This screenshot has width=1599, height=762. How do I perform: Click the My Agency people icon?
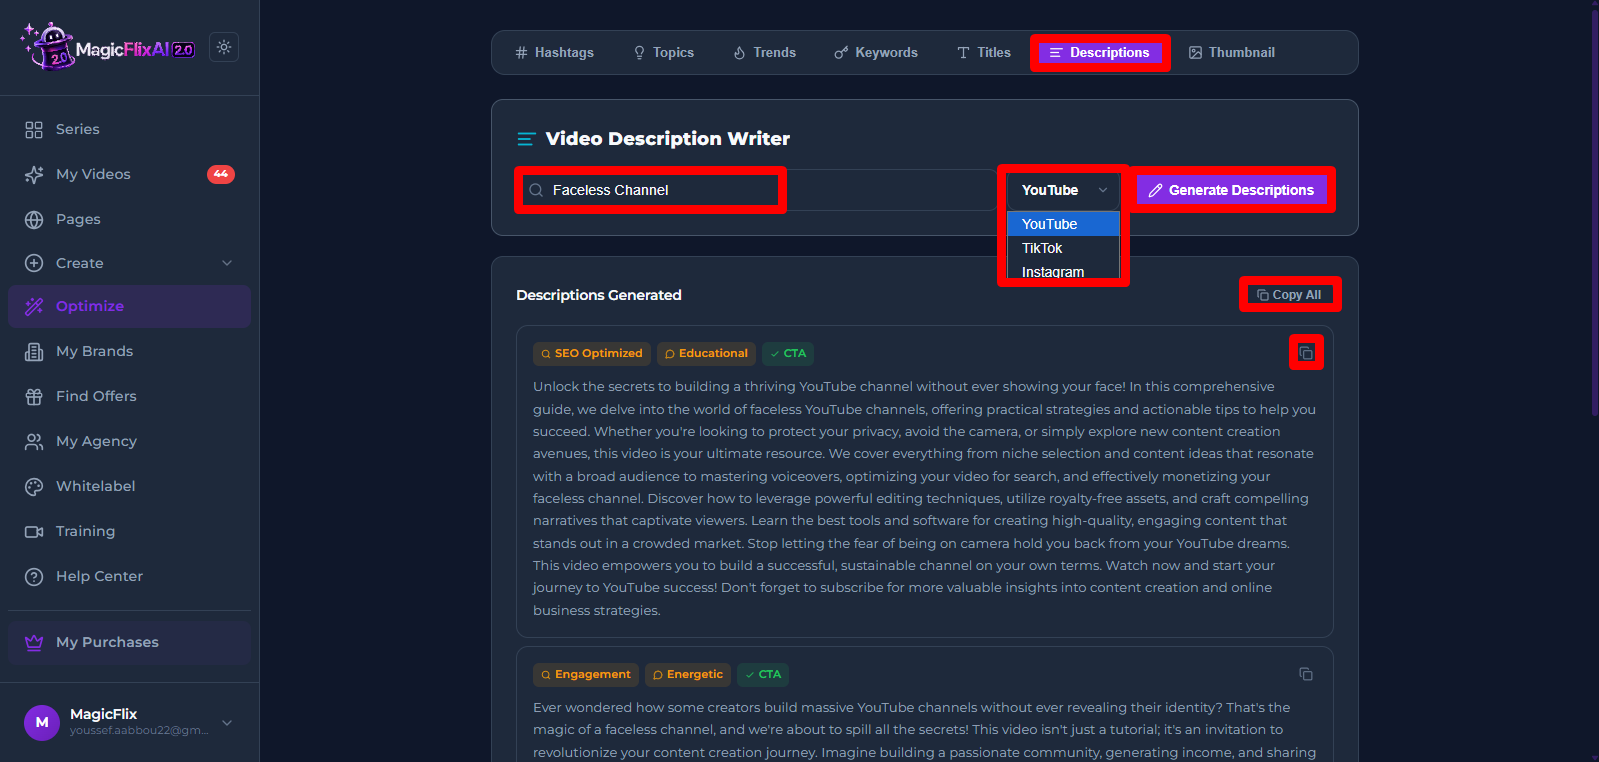(x=34, y=441)
